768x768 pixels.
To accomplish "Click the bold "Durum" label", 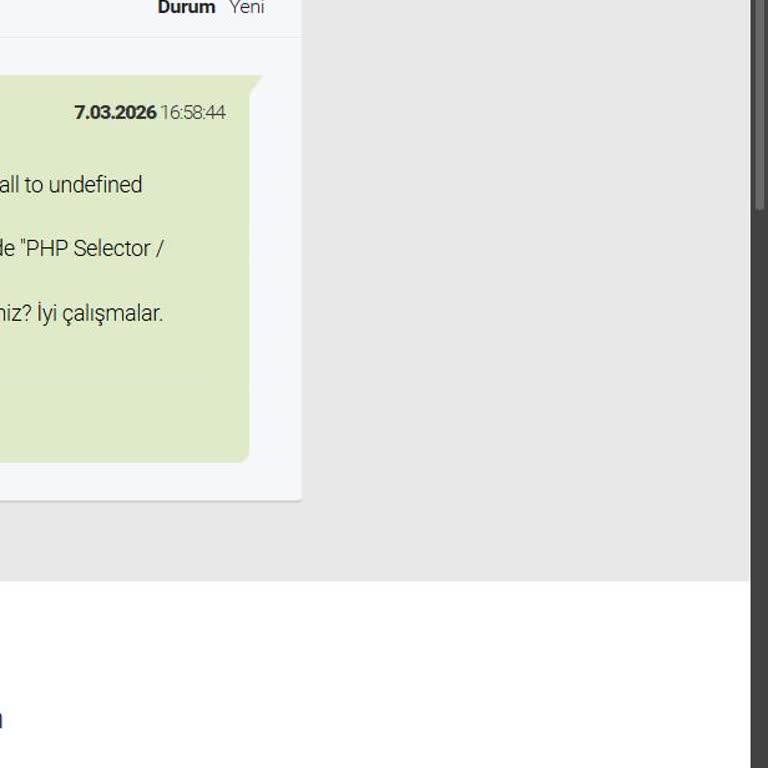I will tap(186, 7).
